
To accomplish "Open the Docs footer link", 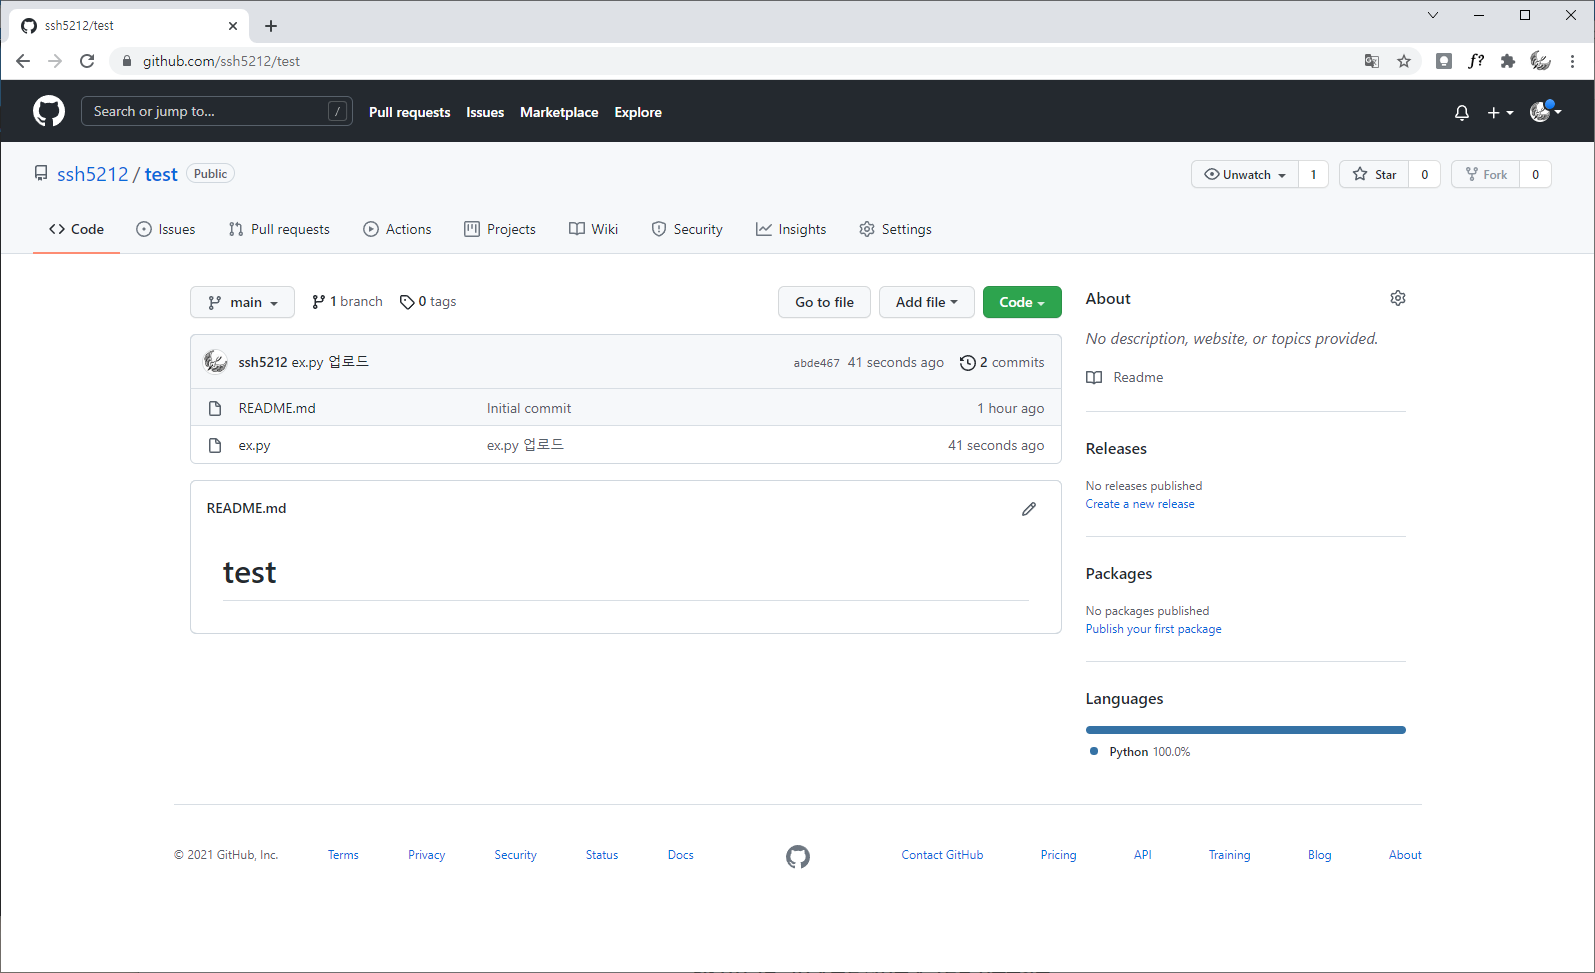I will 681,855.
